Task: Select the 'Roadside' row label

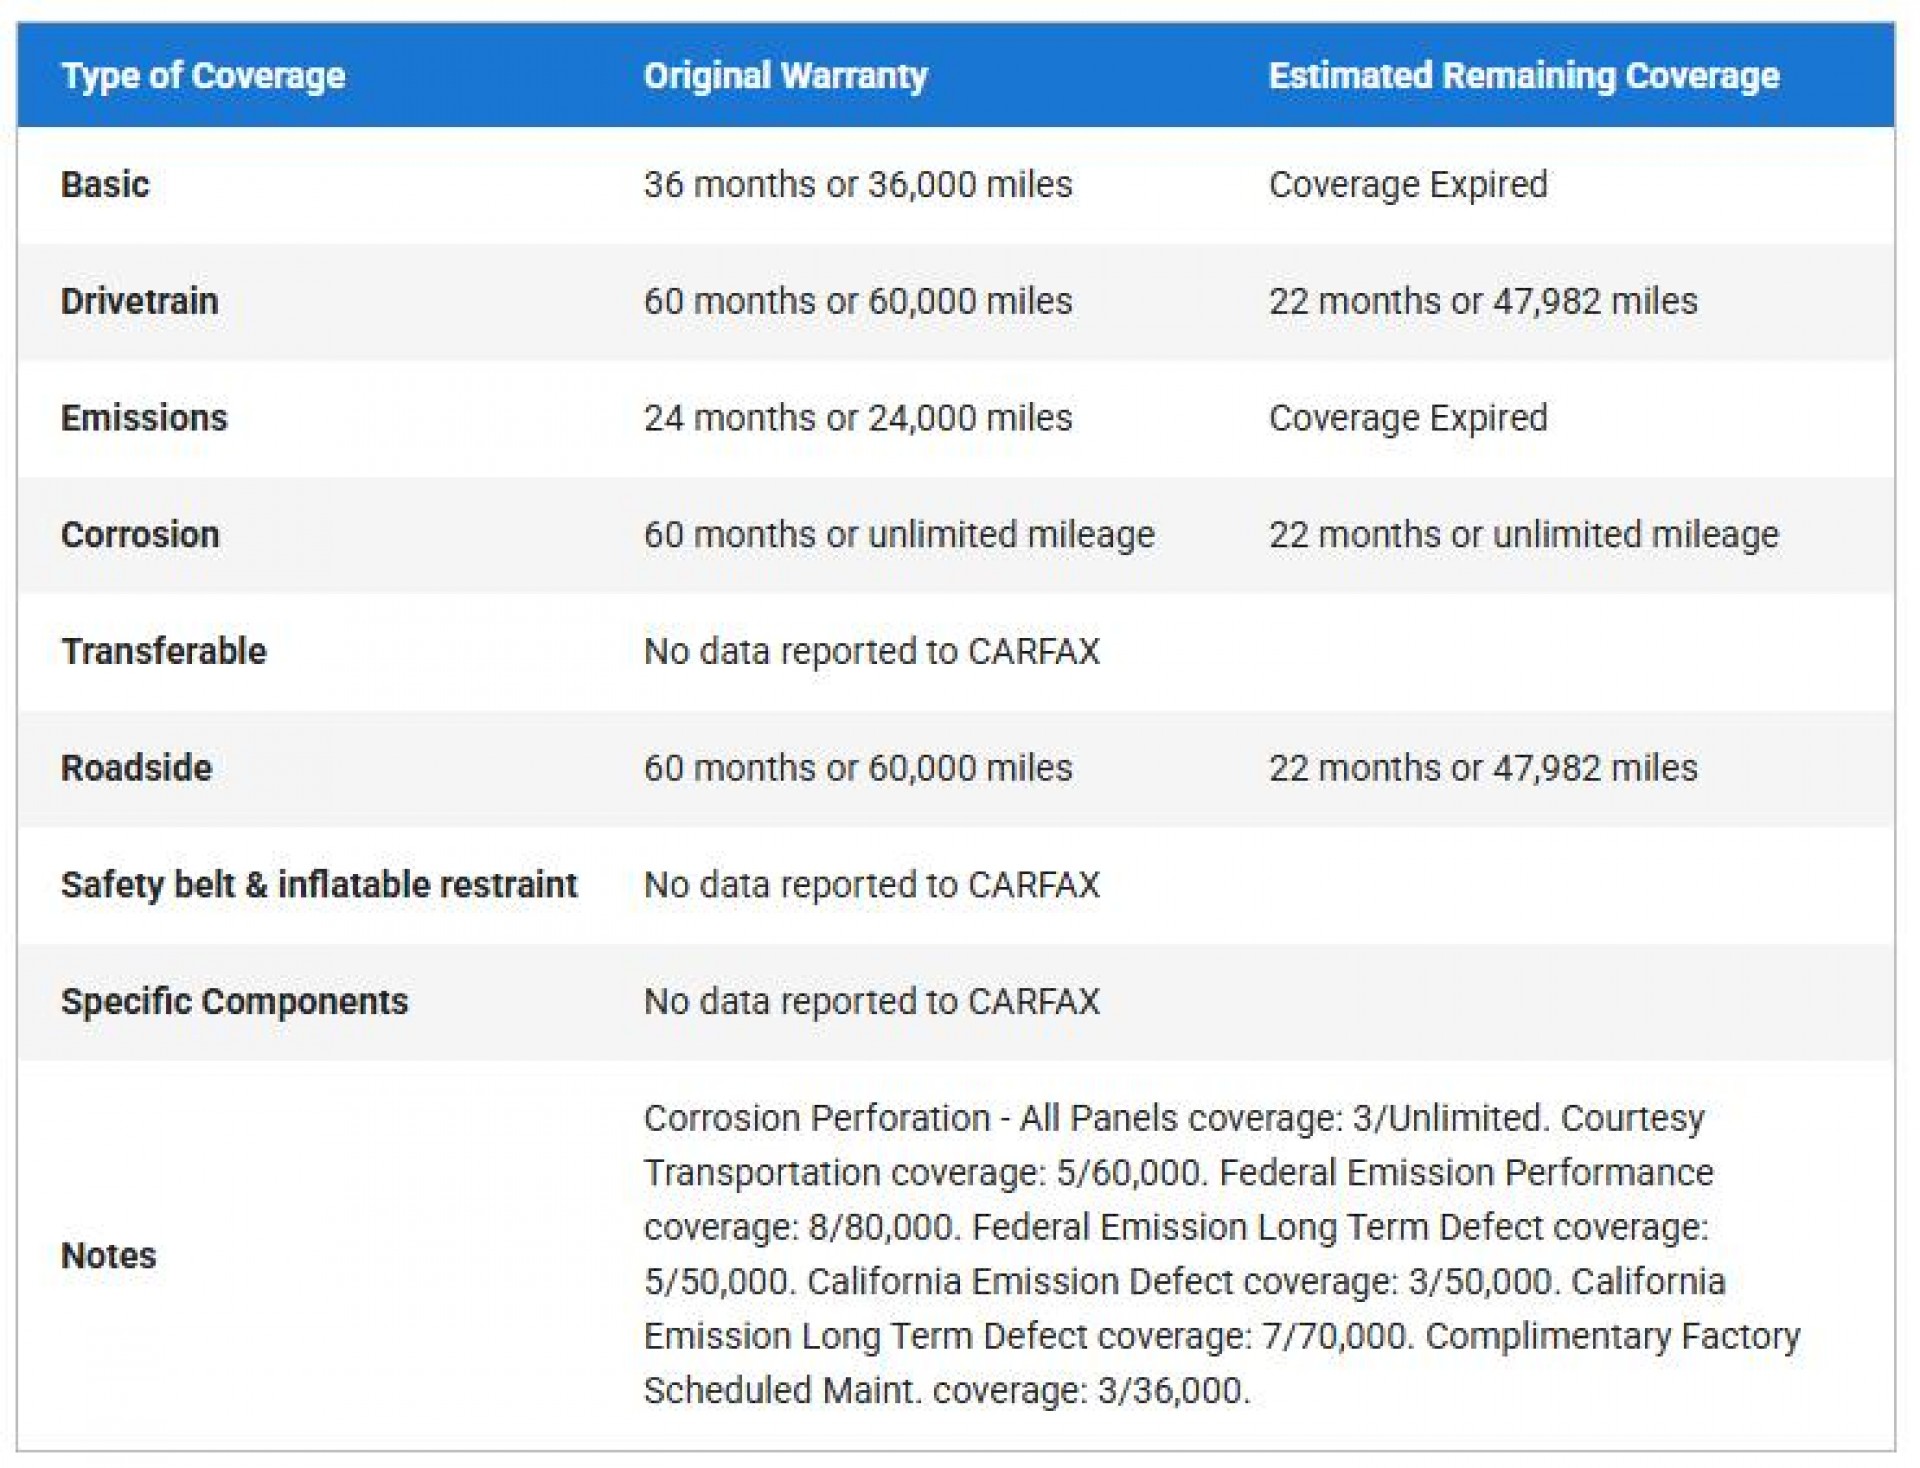Action: (136, 768)
